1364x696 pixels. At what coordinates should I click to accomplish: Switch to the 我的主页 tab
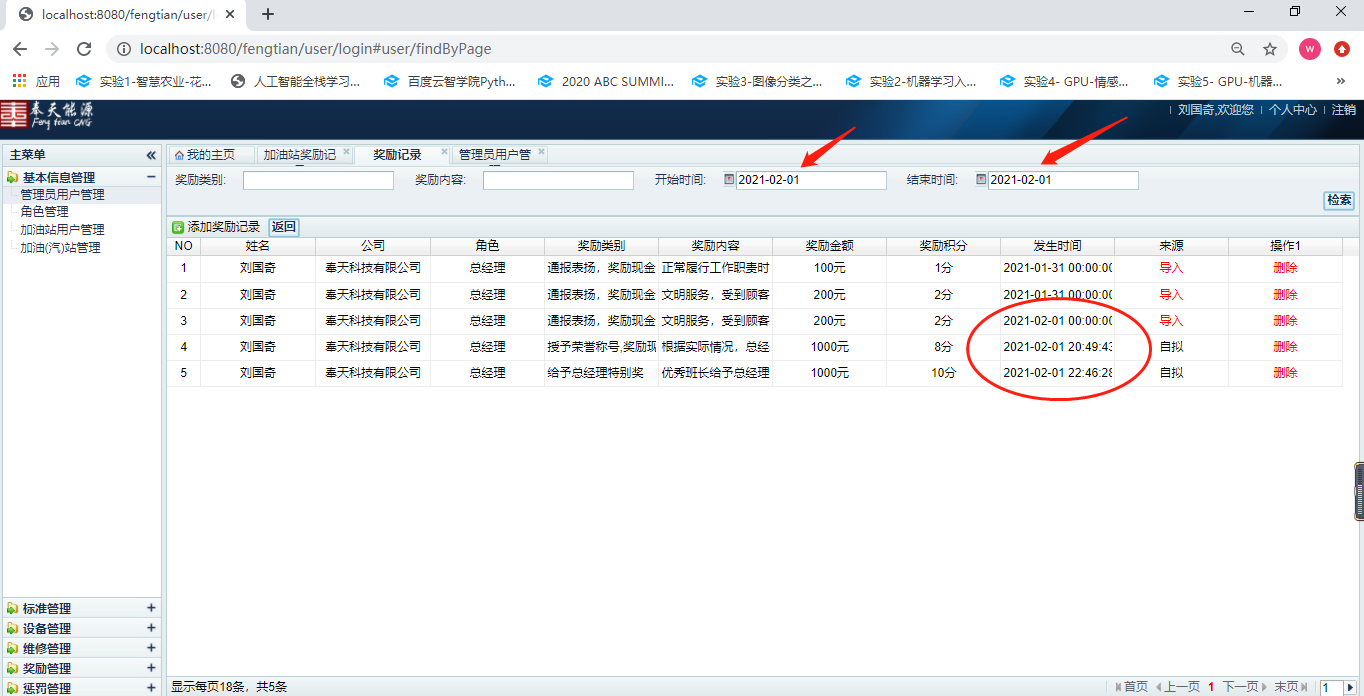tap(205, 155)
